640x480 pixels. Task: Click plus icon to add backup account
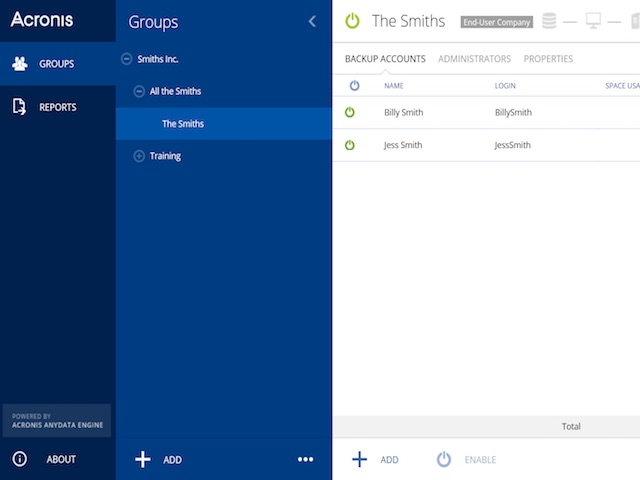[x=360, y=460]
